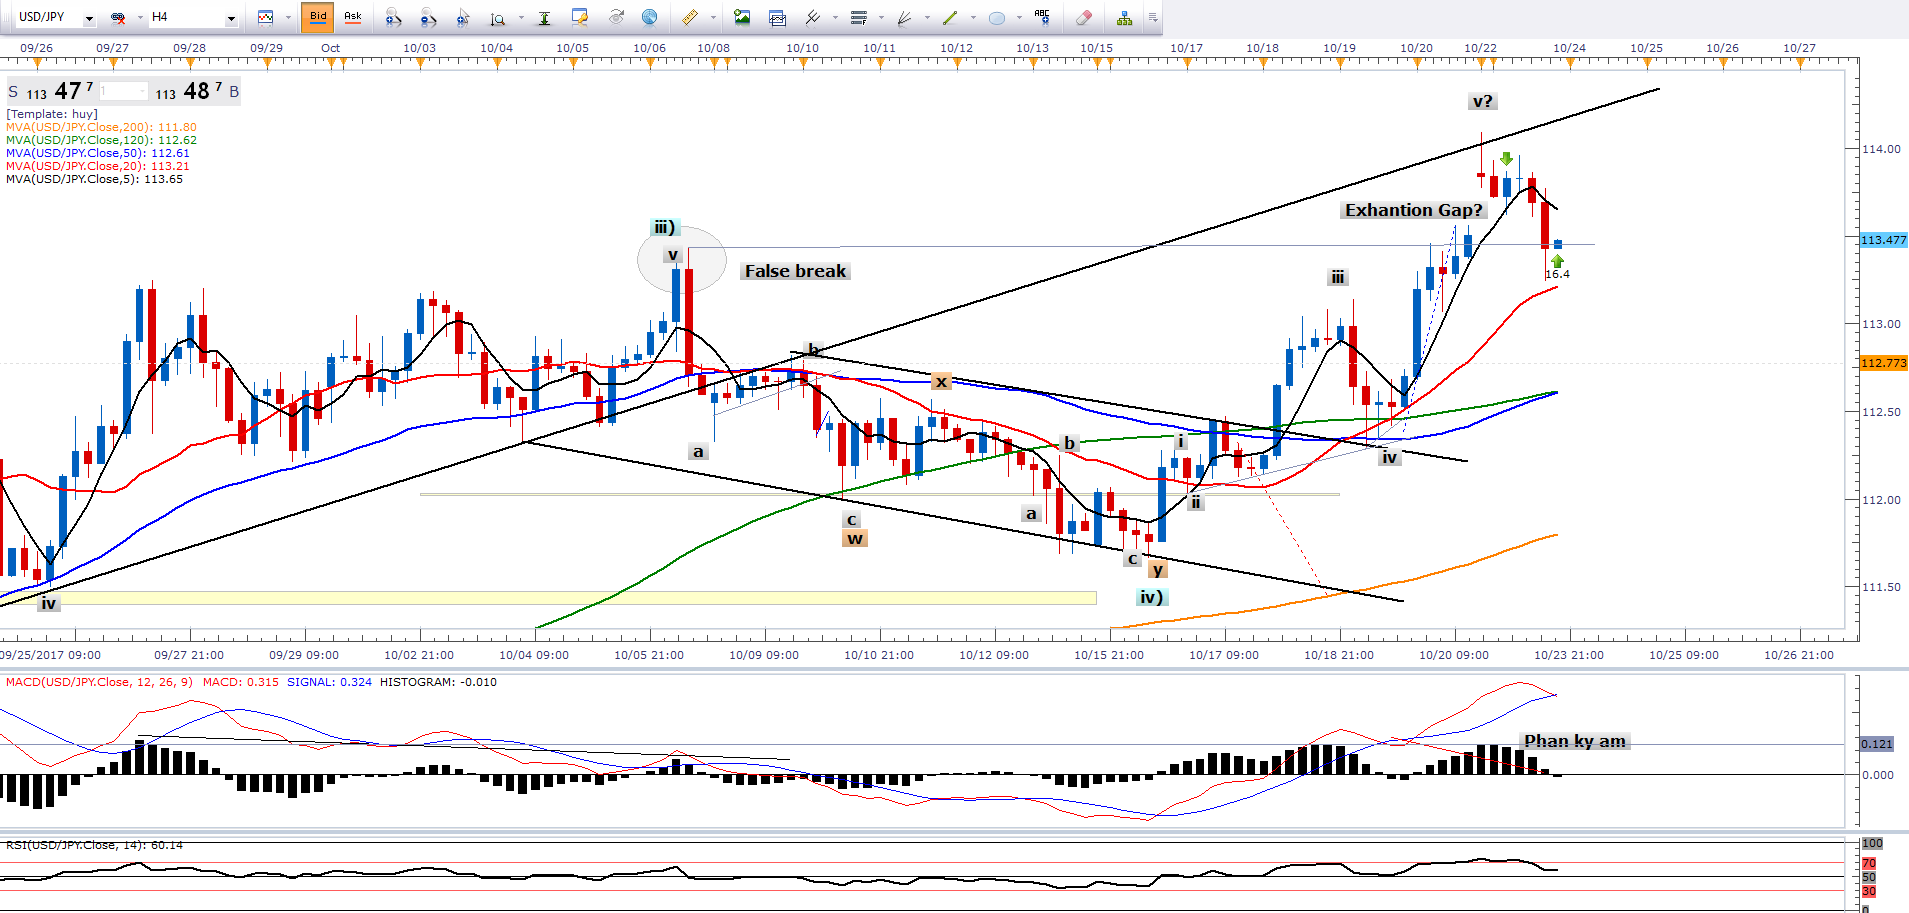Select the eraser tool in toolbar
1909x913 pixels.
[x=1083, y=17]
